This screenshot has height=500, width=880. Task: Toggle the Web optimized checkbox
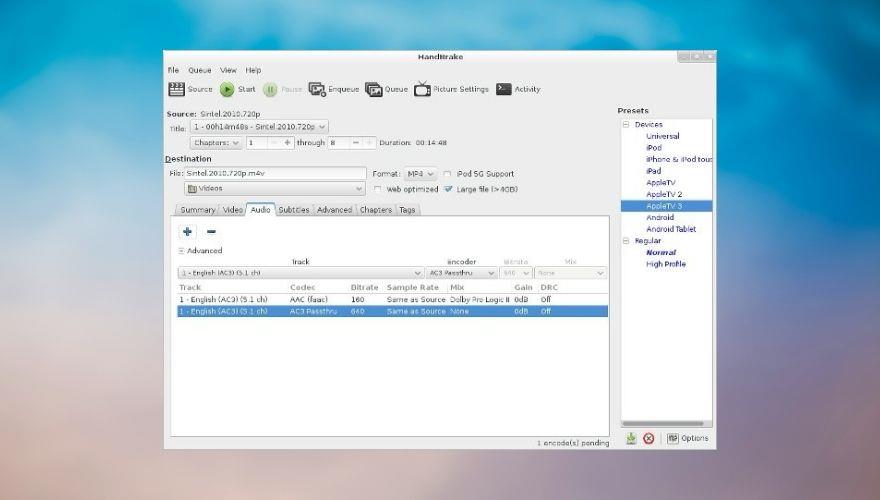tap(378, 189)
